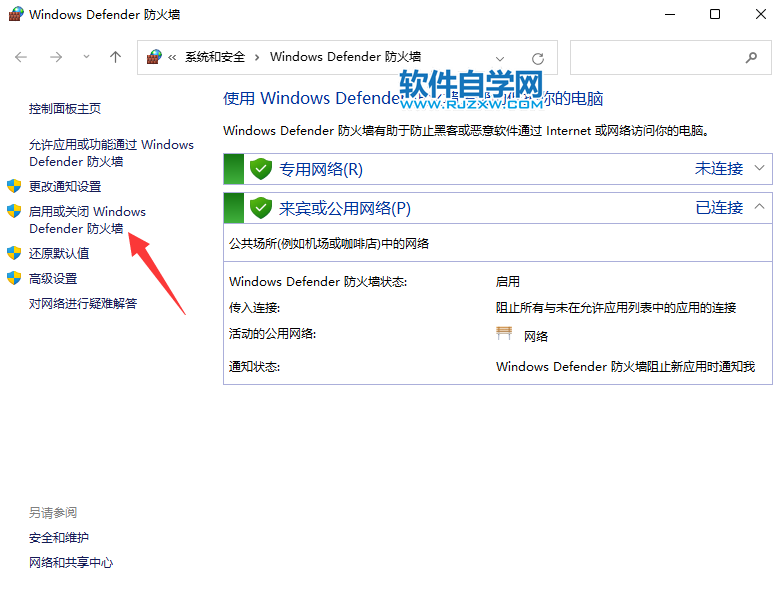
Task: Open 安全和维护 link
Action: pos(59,538)
